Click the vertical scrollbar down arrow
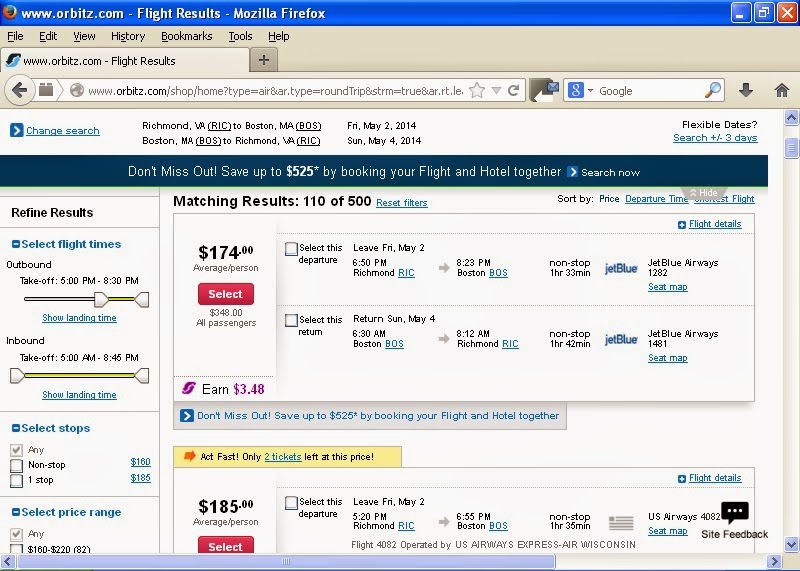The height and width of the screenshot is (571, 800). 791,544
